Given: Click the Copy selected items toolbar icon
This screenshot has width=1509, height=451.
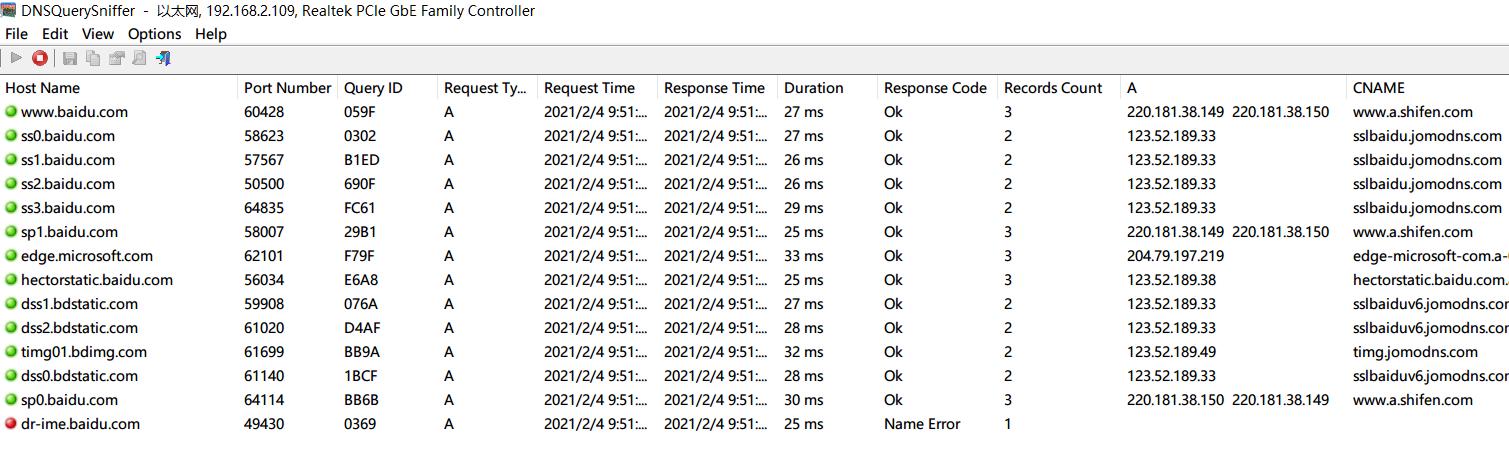Looking at the screenshot, I should click(93, 59).
